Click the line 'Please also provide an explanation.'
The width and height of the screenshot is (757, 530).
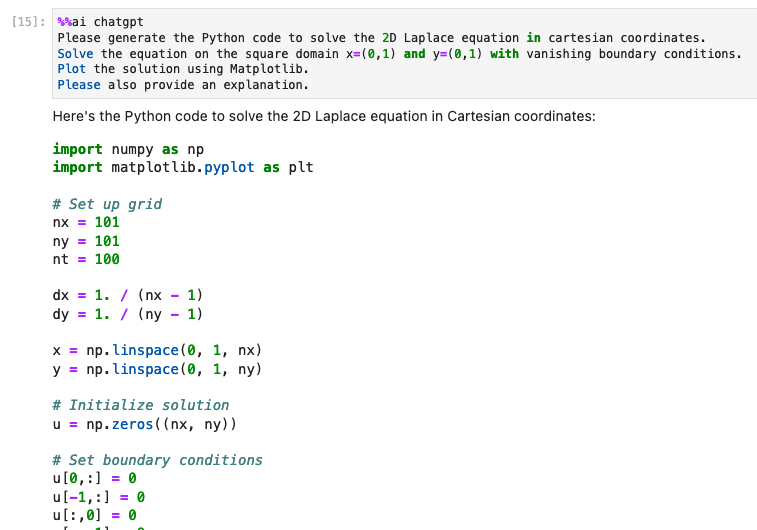[183, 85]
